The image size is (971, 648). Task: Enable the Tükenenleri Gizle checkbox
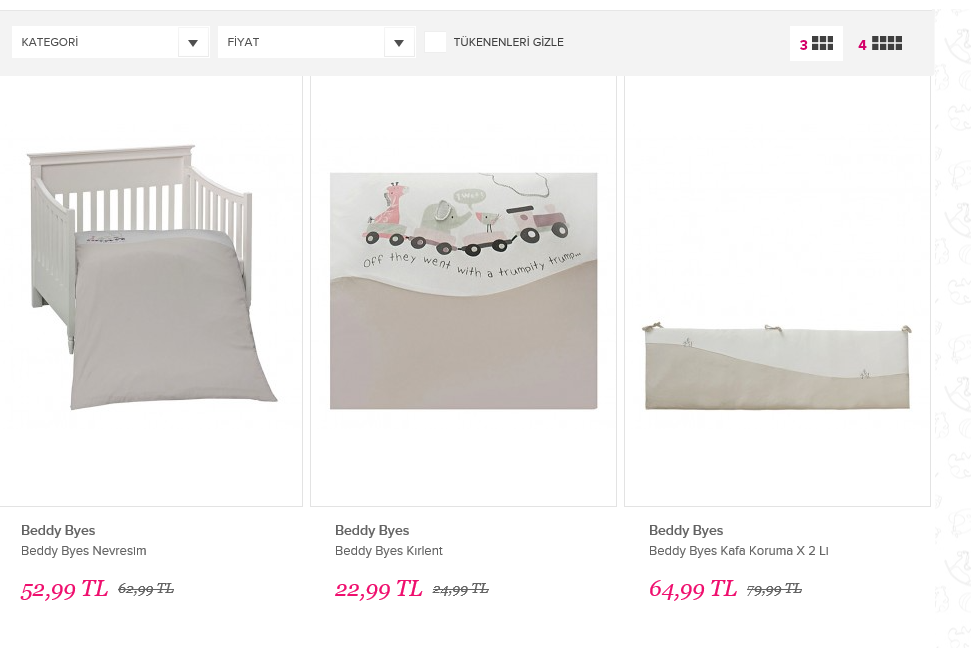[x=435, y=42]
